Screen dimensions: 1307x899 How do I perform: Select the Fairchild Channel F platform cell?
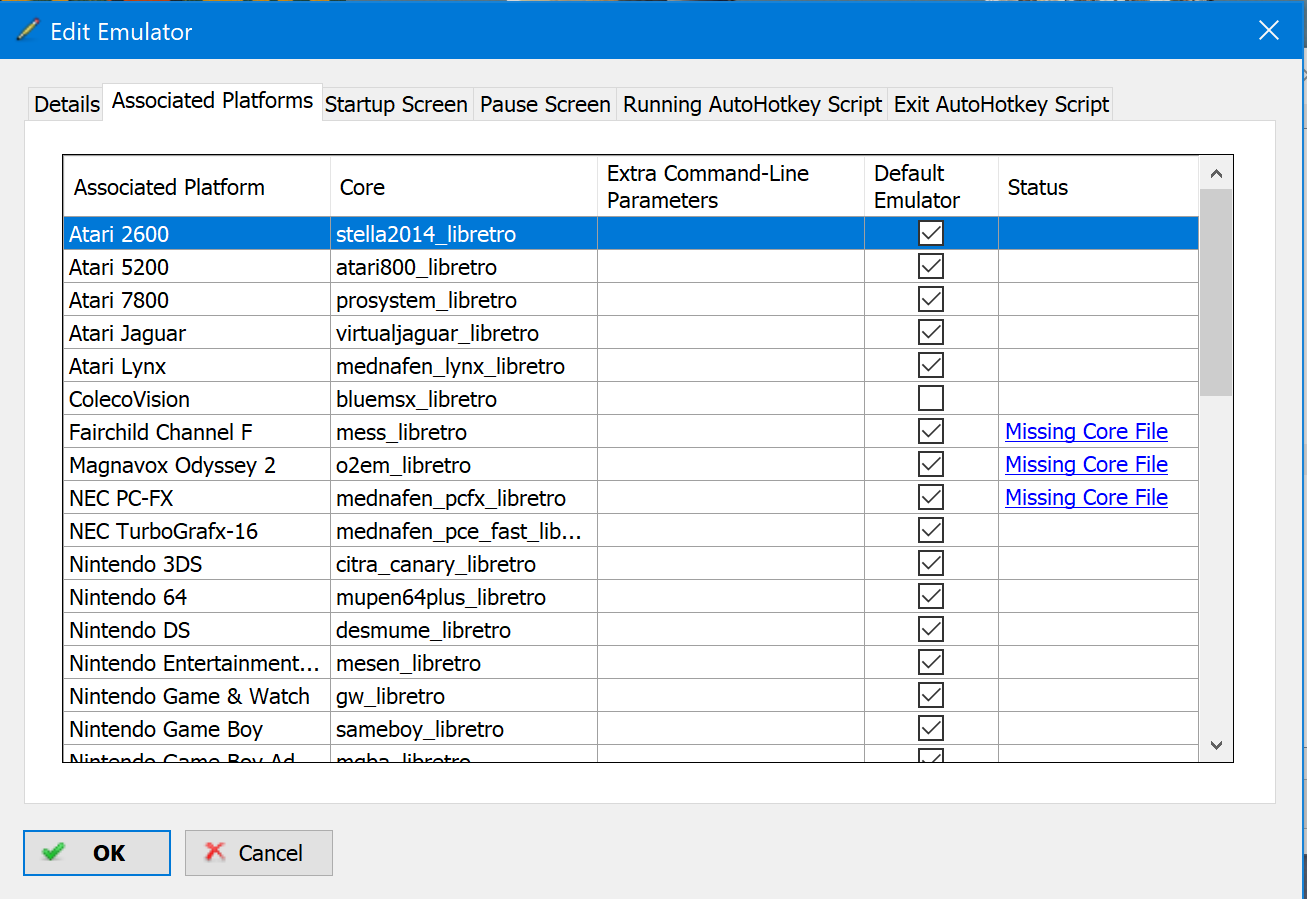(197, 432)
